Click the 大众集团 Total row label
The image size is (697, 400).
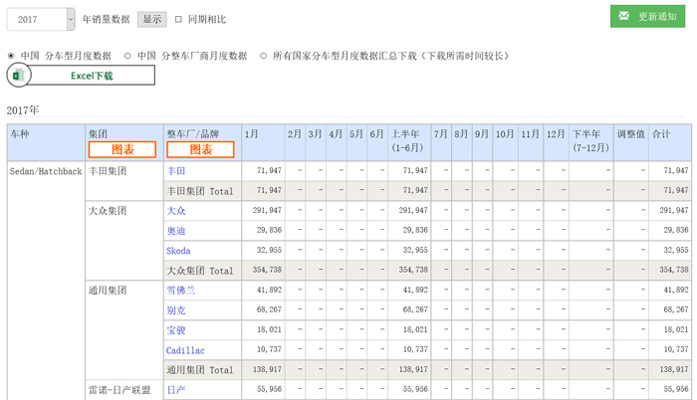point(200,271)
